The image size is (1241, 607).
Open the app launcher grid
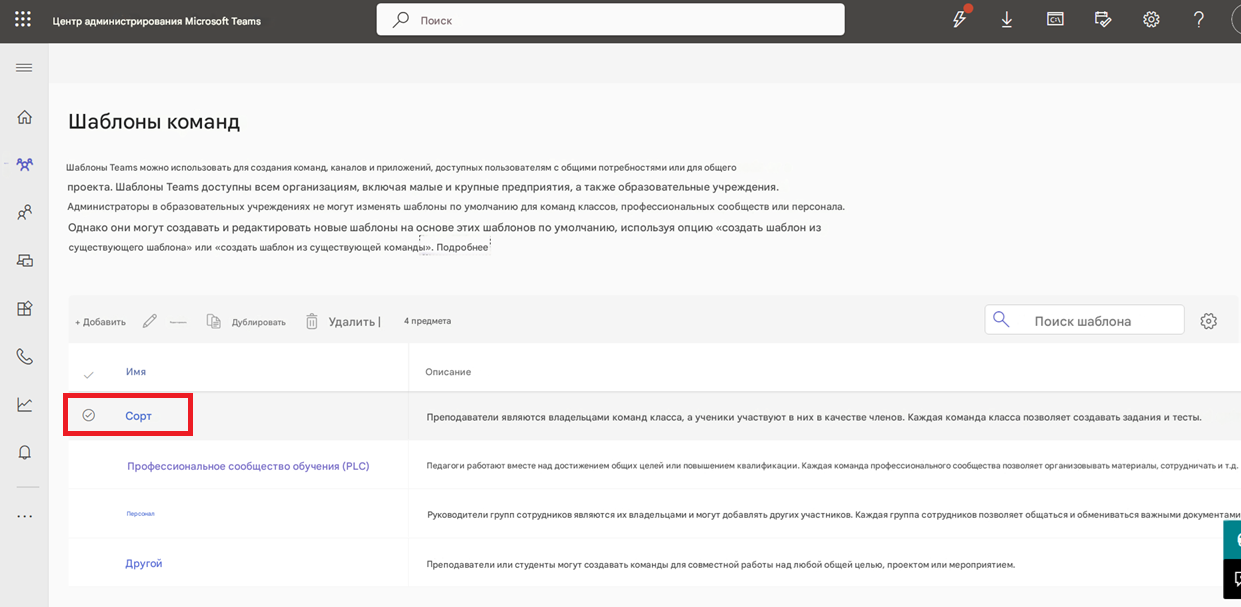(23, 20)
